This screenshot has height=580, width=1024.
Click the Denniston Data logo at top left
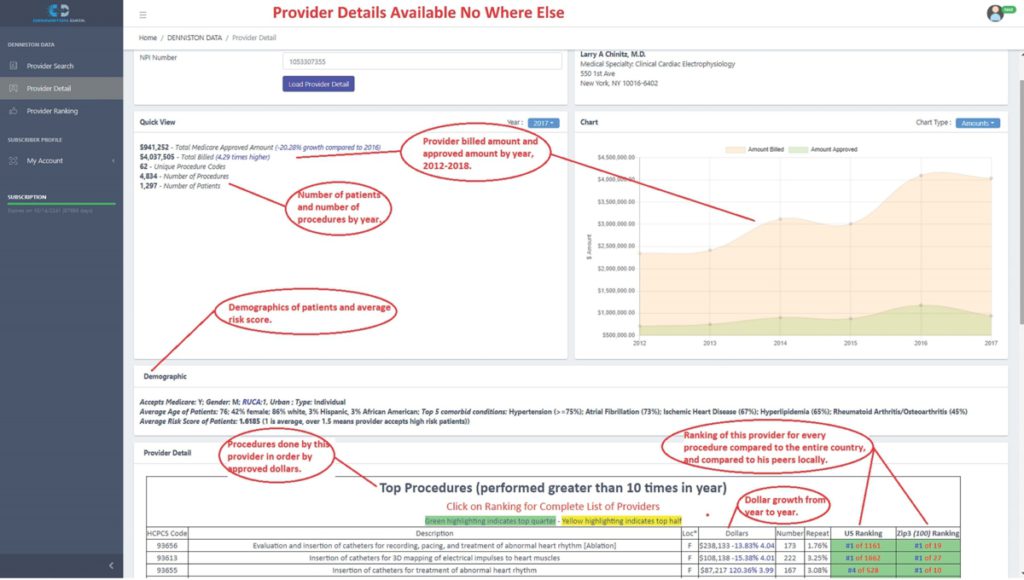click(57, 13)
